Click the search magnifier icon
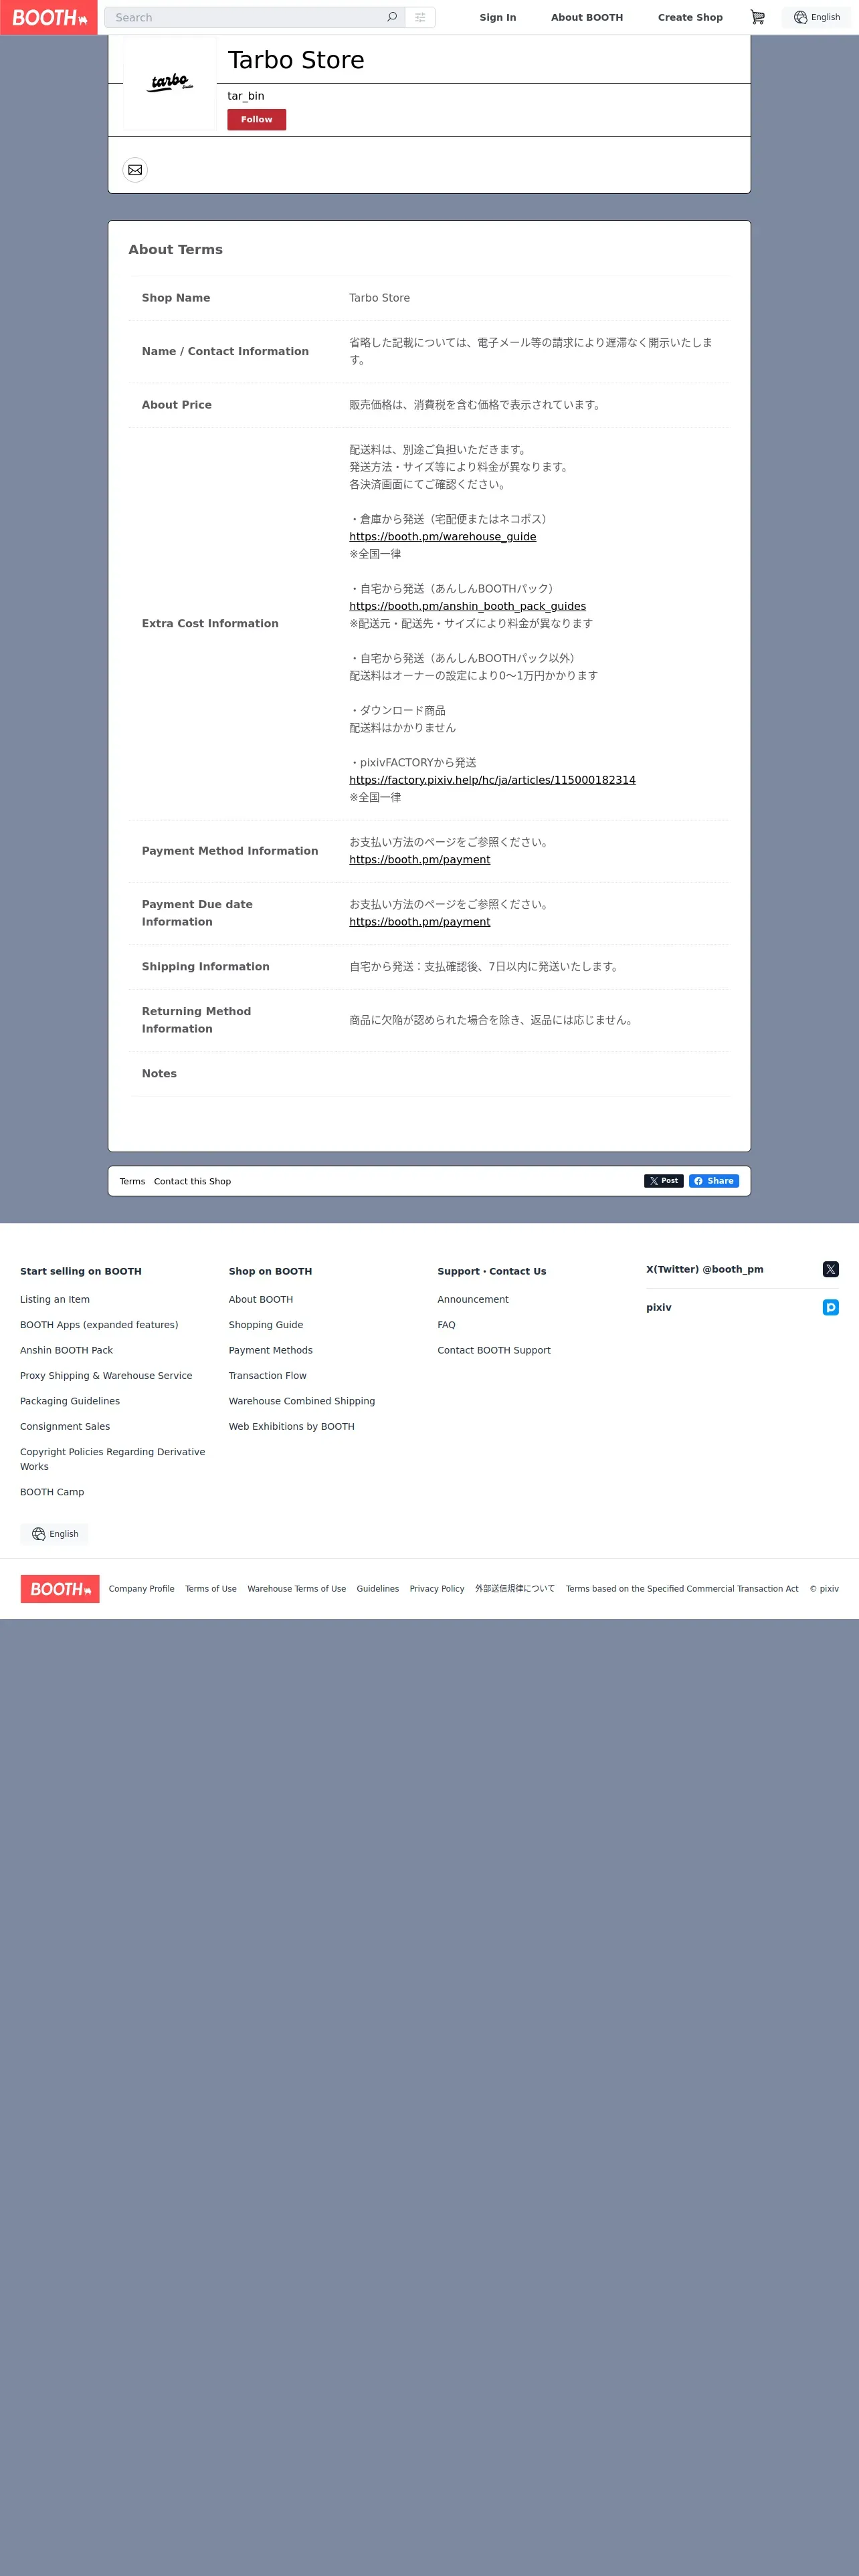 click(x=392, y=17)
